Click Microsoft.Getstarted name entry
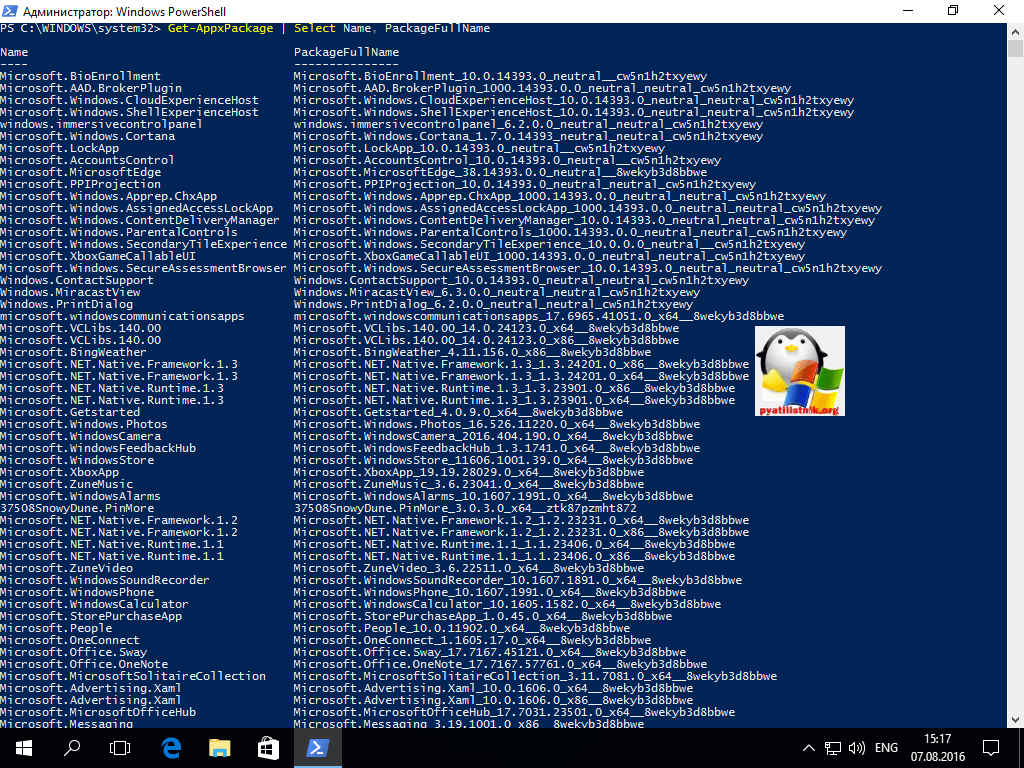The height and width of the screenshot is (768, 1024). (70, 412)
